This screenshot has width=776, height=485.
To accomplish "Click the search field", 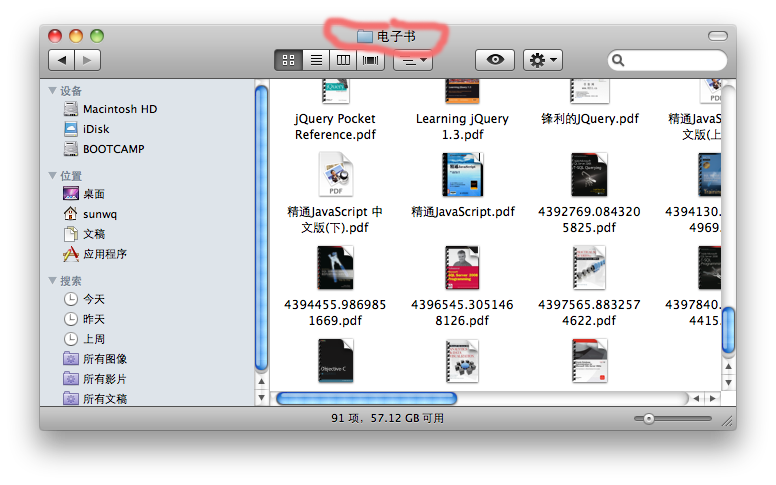I will point(667,60).
